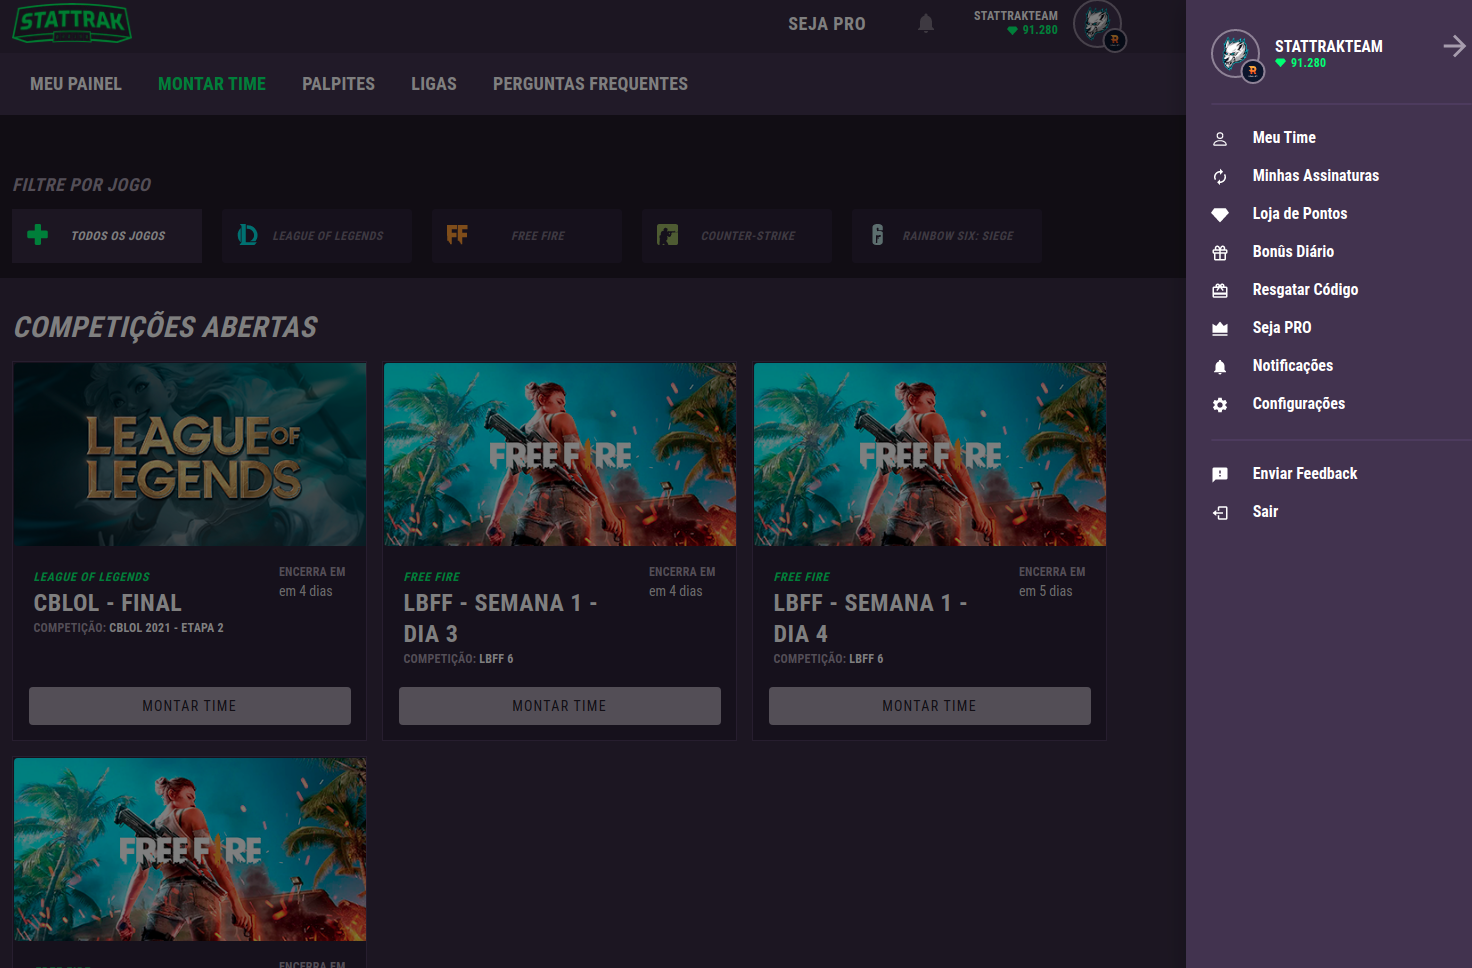Viewport: 1472px width, 968px height.
Task: Open Perguntas Frequentes tab
Action: [590, 84]
